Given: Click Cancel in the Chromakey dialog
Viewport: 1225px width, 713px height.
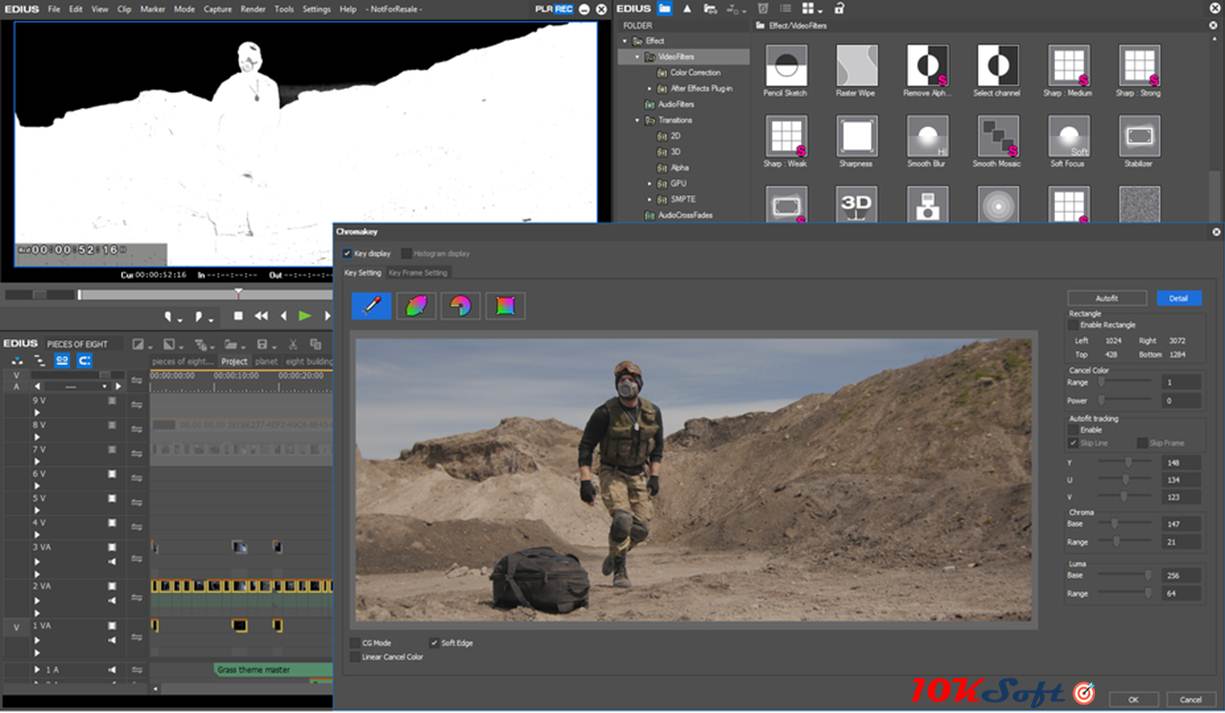Looking at the screenshot, I should (x=1190, y=699).
